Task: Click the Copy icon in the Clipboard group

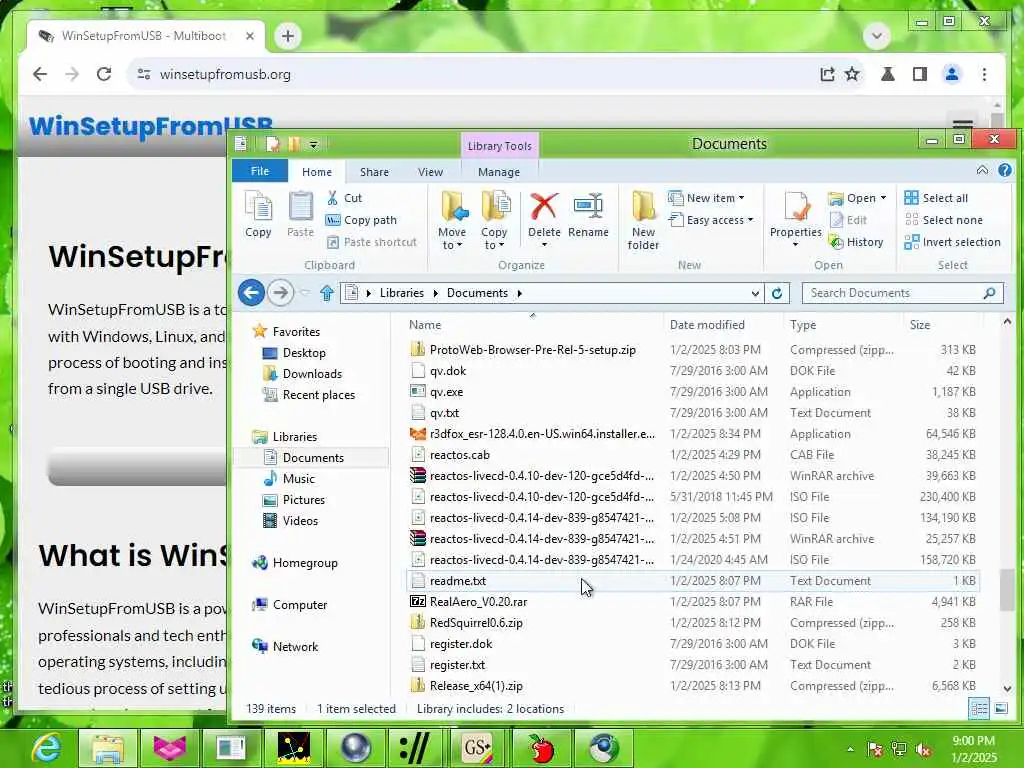Action: pyautogui.click(x=258, y=214)
